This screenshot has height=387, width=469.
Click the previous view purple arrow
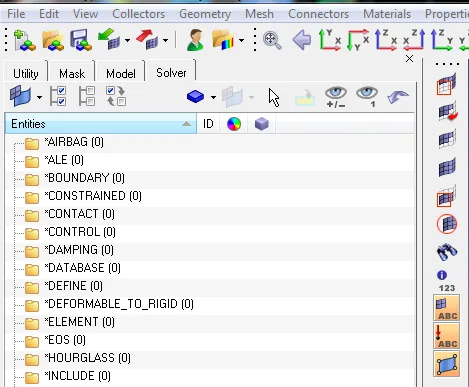coord(302,40)
